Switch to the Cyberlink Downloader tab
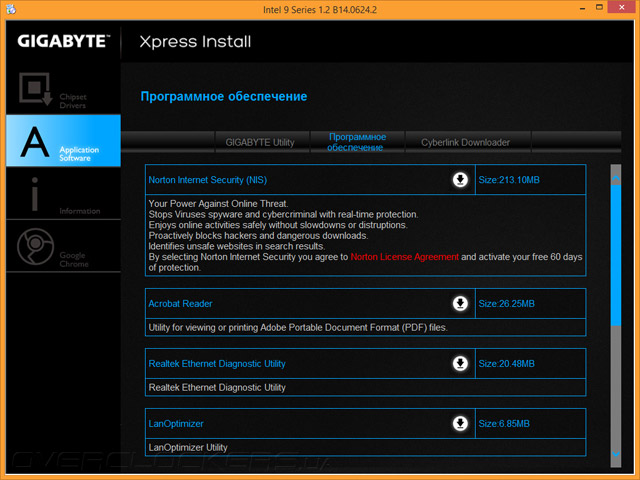640x480 pixels. coord(468,142)
